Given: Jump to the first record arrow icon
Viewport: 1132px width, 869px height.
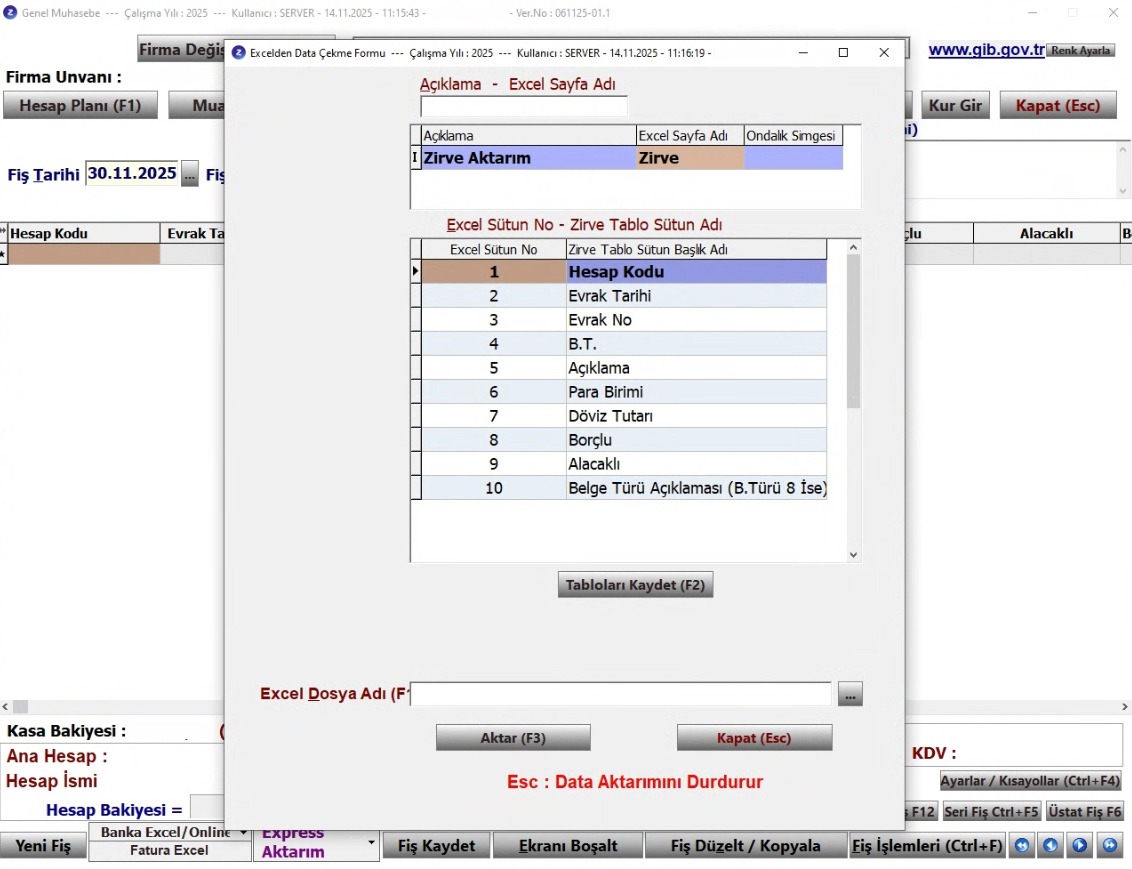Looking at the screenshot, I should [1021, 846].
